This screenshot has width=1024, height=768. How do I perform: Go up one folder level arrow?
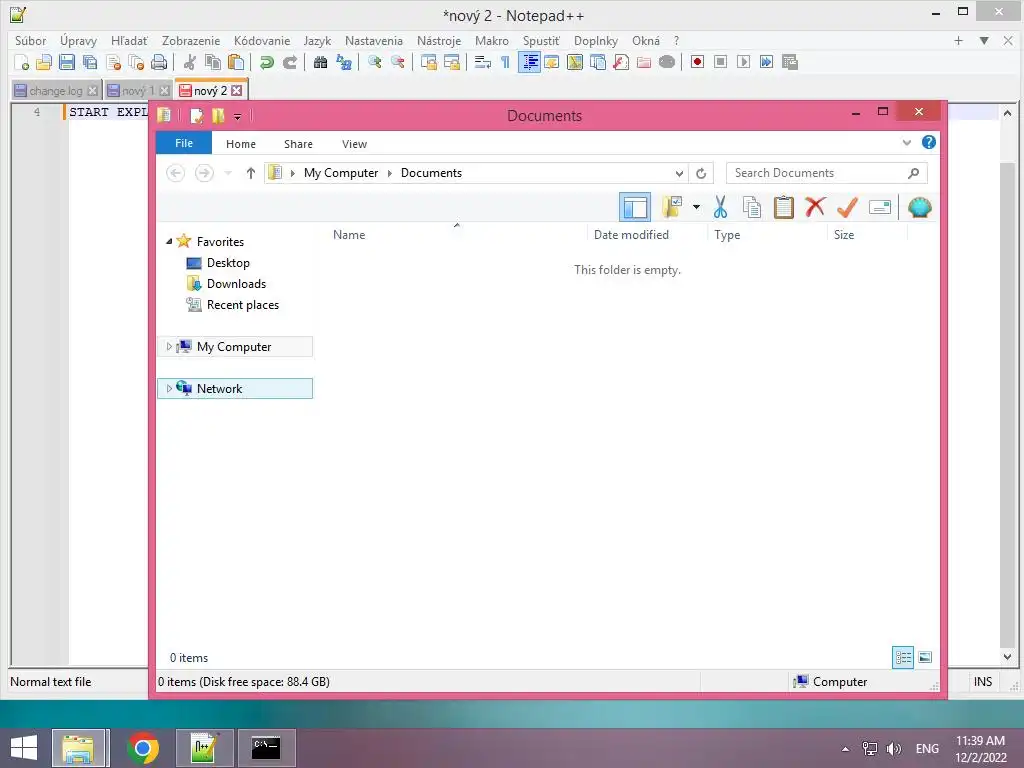tap(250, 173)
